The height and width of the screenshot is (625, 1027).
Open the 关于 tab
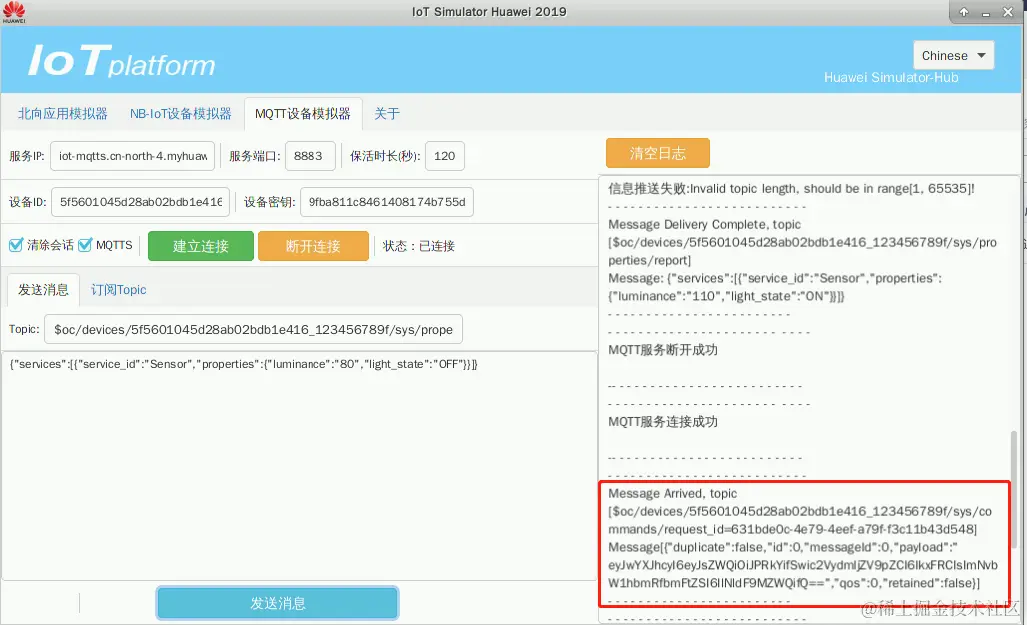[386, 113]
